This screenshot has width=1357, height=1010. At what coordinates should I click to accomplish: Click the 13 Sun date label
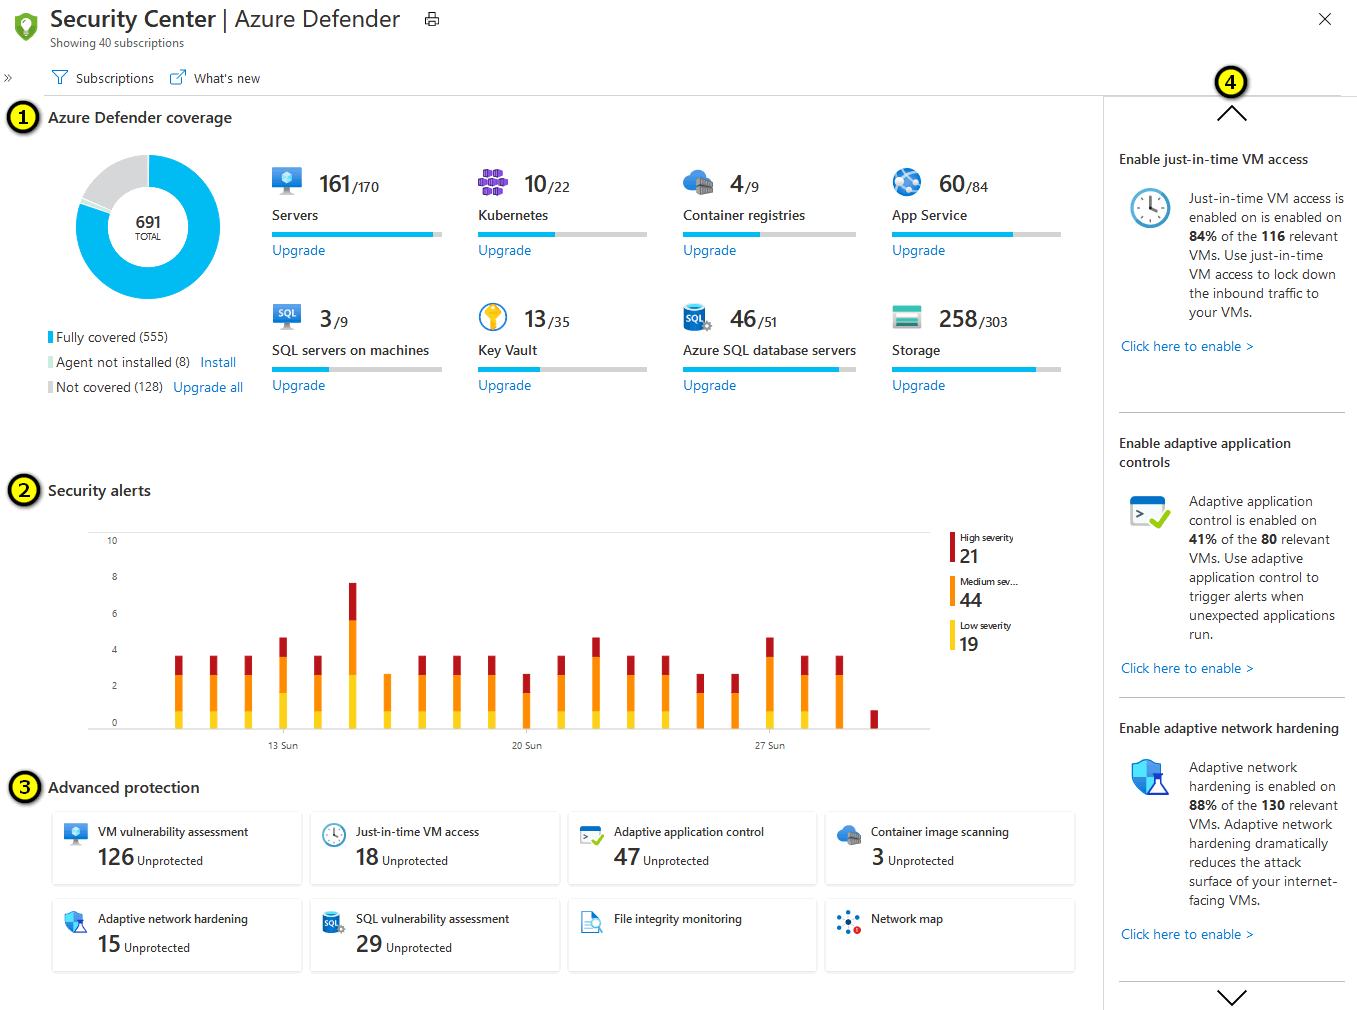click(283, 745)
